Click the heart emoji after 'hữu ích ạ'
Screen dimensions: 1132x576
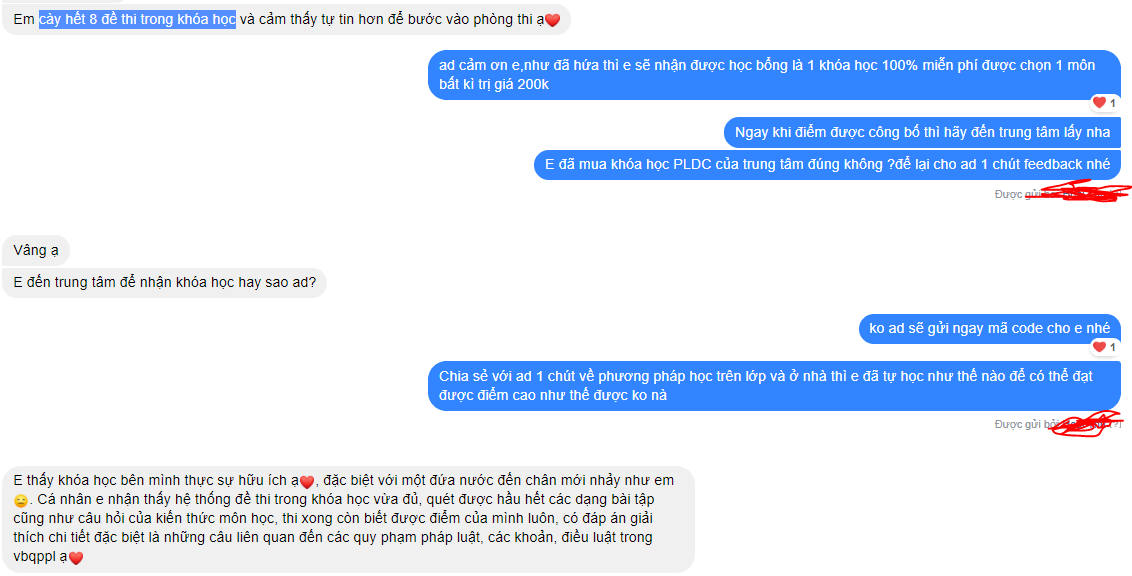pyautogui.click(x=307, y=481)
